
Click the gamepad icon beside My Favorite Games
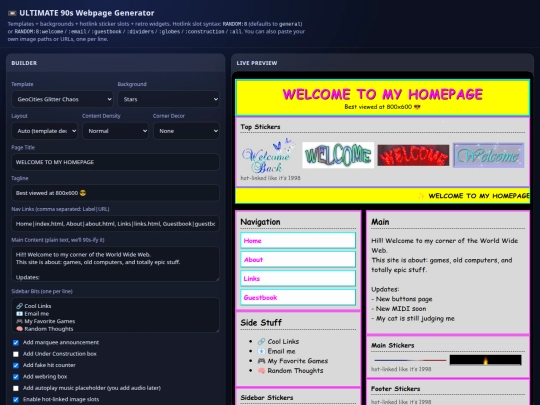pos(261,361)
